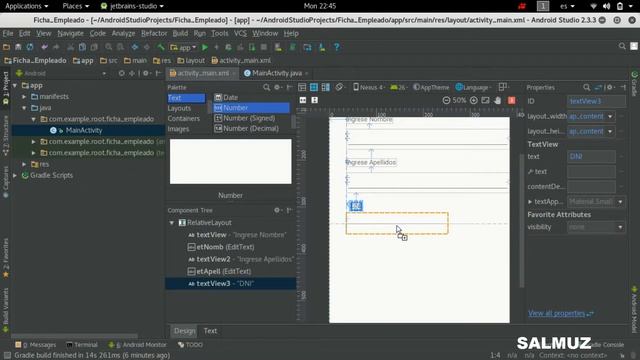Open the Nexus 4 device dropdown
The width and height of the screenshot is (640, 360).
tap(369, 87)
